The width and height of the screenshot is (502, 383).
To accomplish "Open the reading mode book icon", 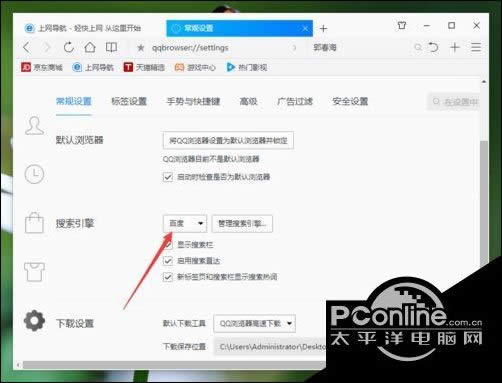I will (x=111, y=47).
